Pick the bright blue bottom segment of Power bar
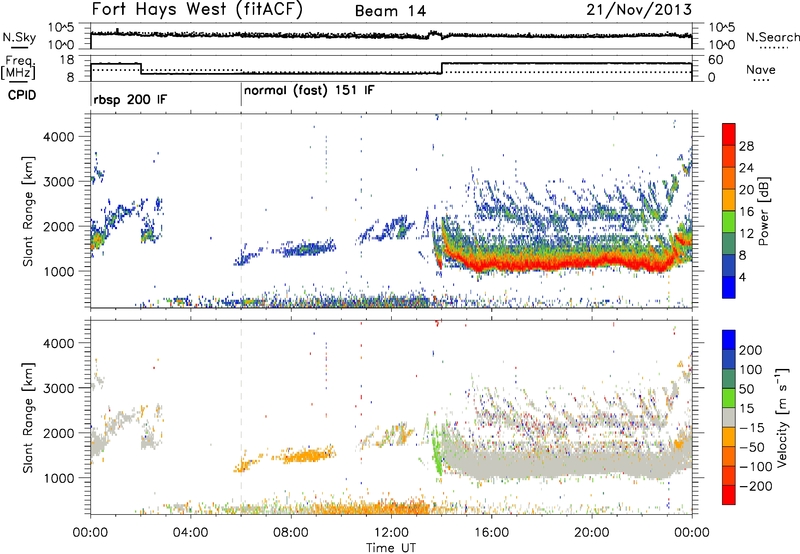This screenshot has width=800, height=554. click(729, 287)
